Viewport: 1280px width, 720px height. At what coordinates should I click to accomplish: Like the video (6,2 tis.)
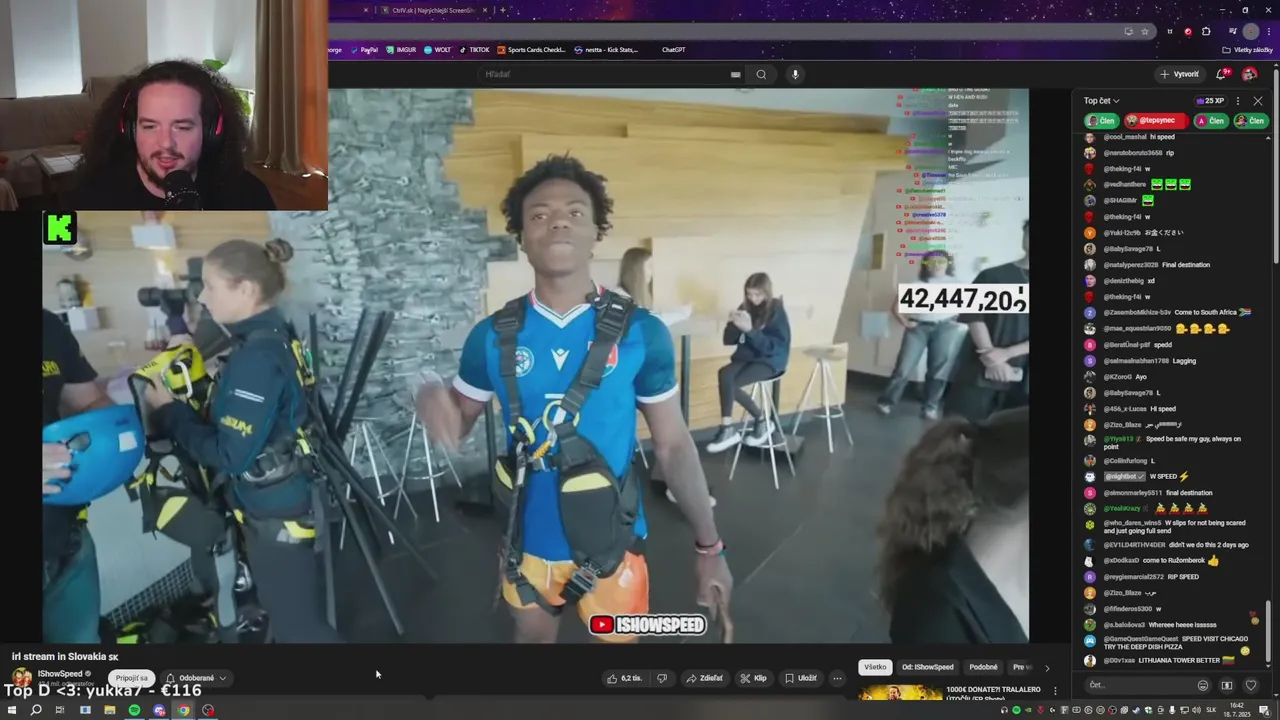(x=625, y=678)
